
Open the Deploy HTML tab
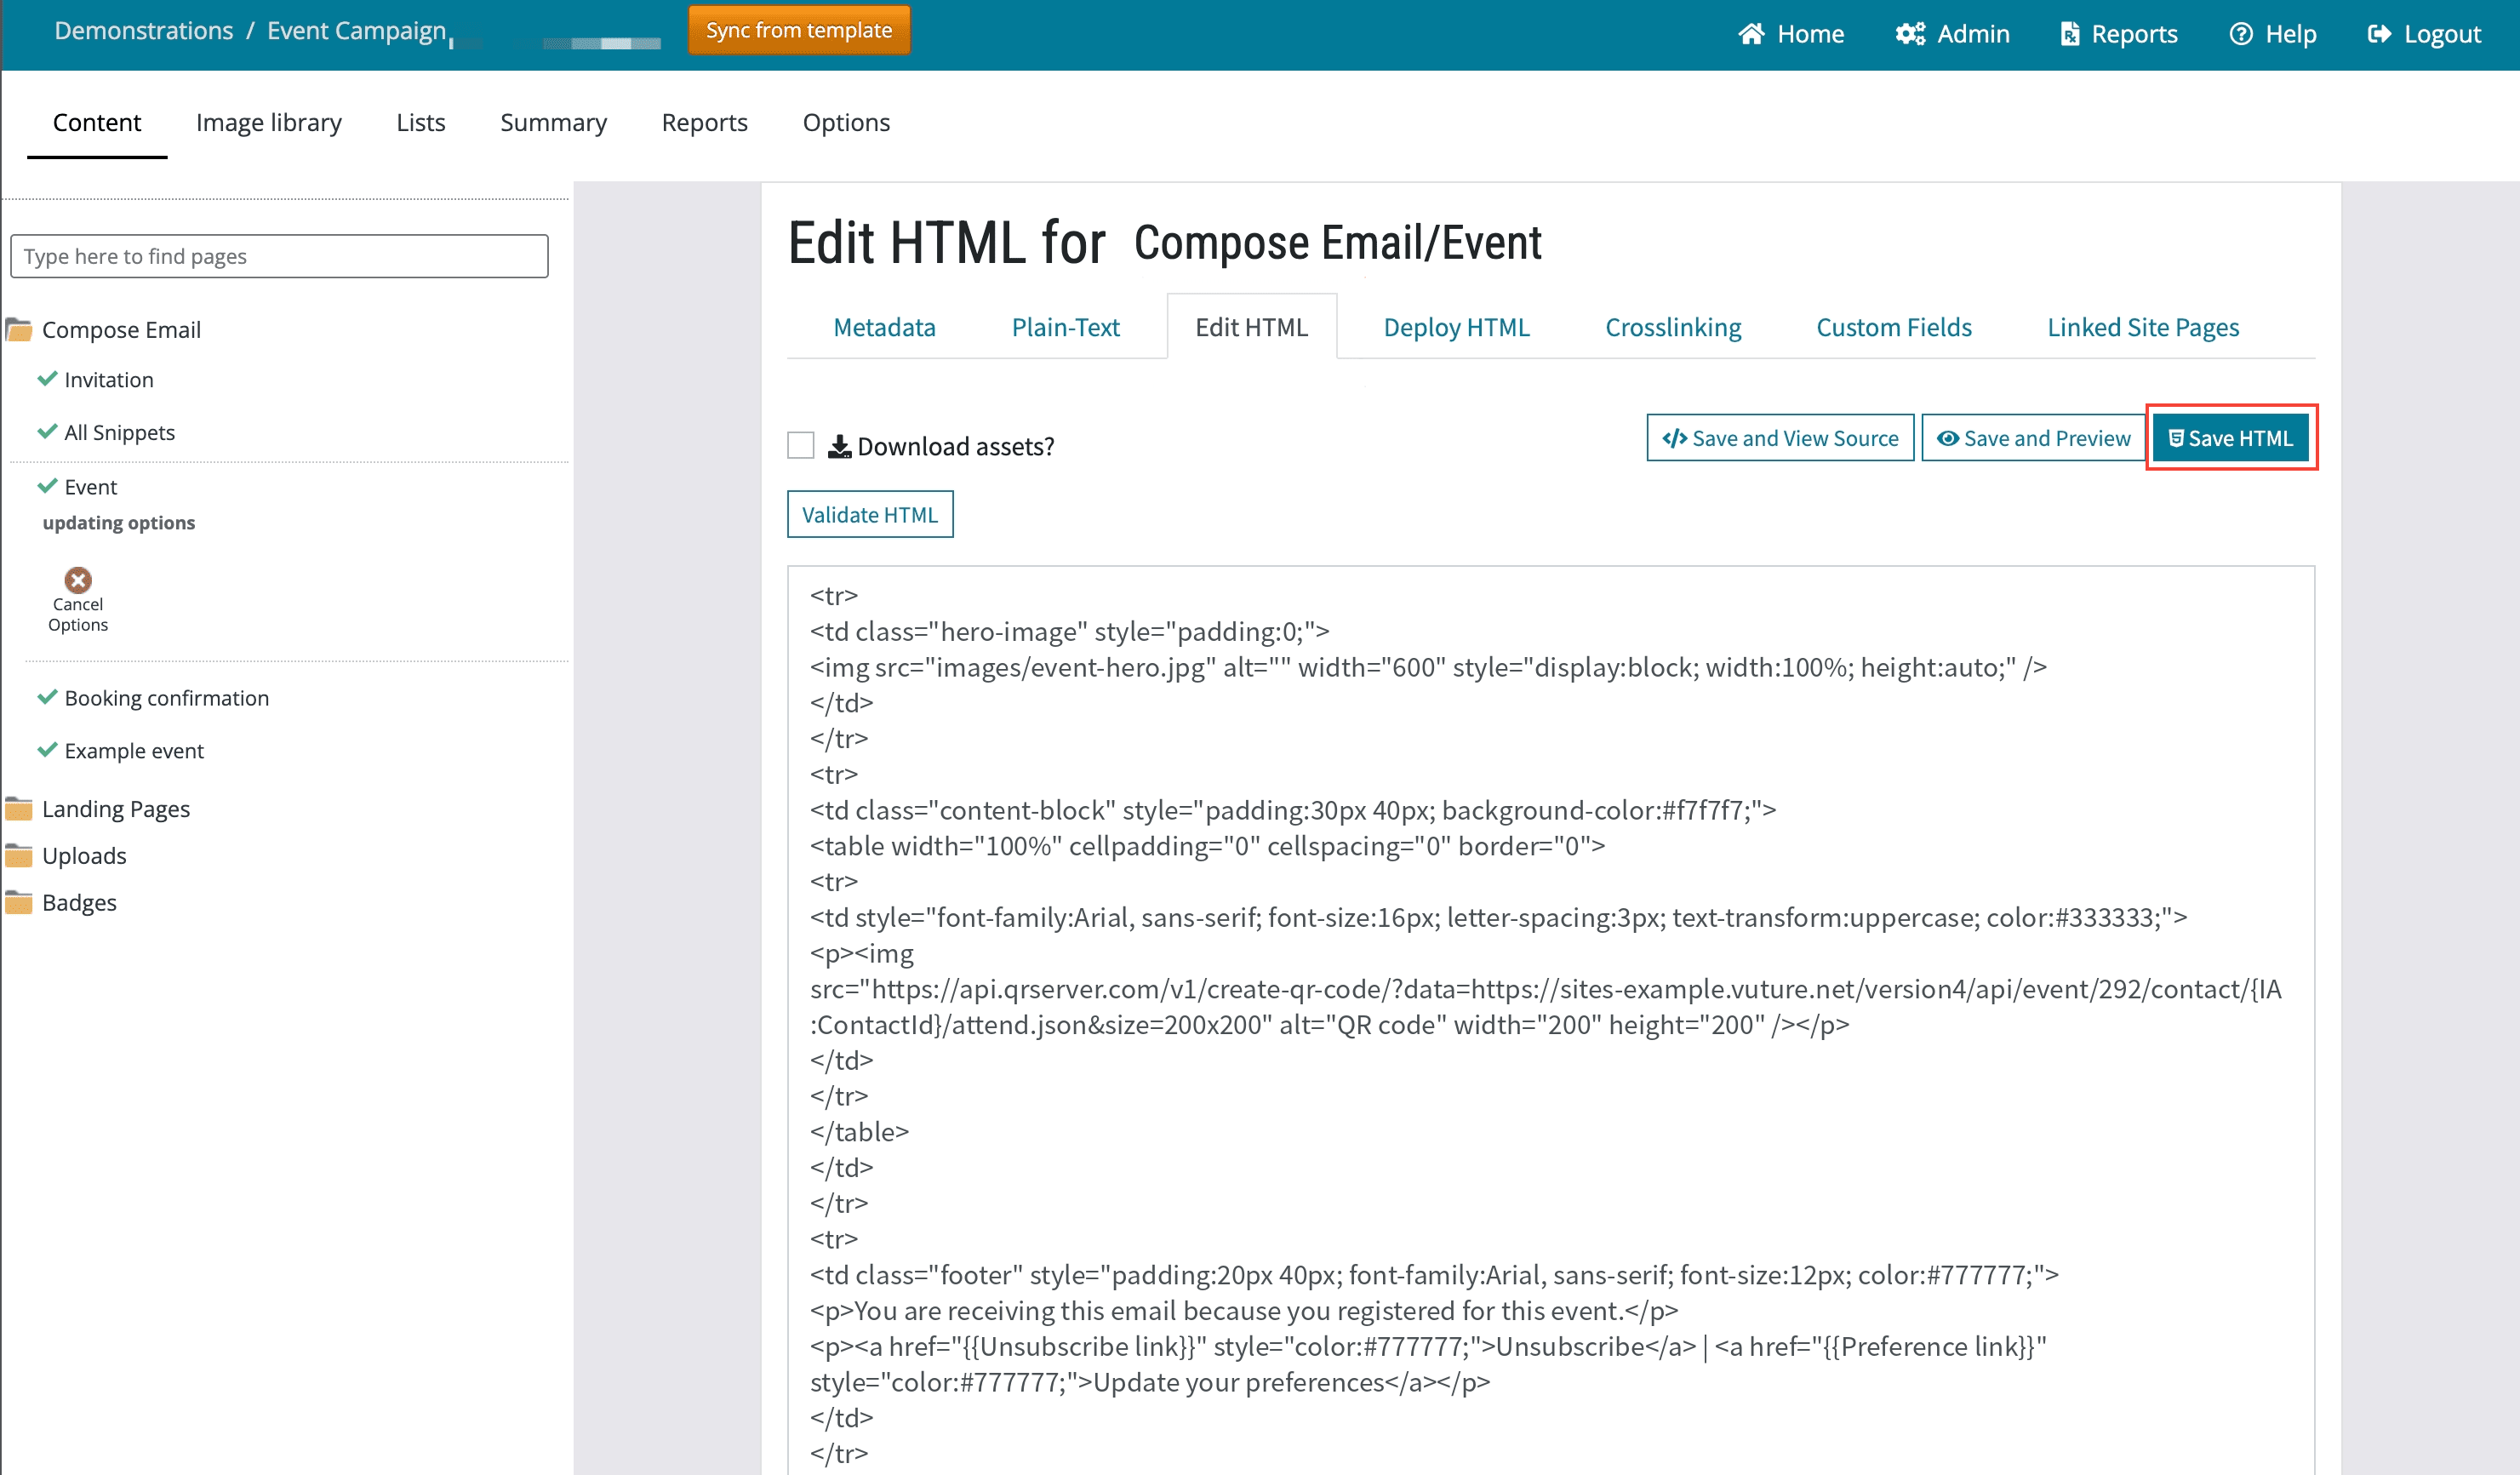(x=1457, y=327)
